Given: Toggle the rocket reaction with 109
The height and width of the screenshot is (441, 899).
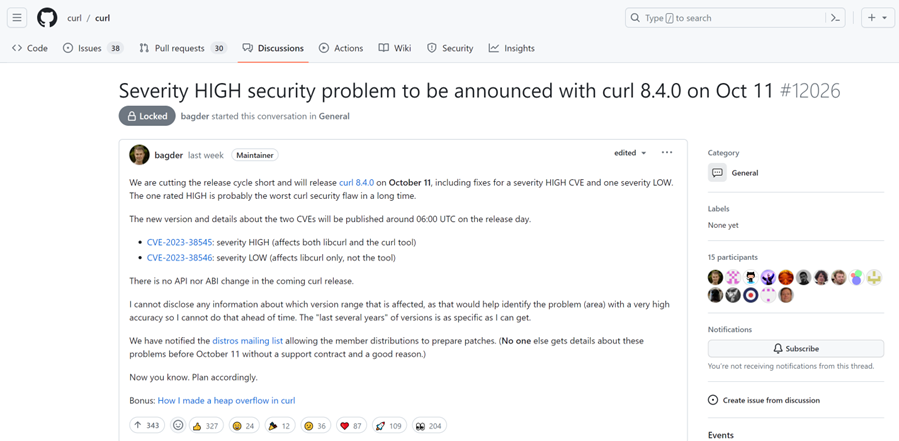Looking at the screenshot, I should (x=388, y=425).
